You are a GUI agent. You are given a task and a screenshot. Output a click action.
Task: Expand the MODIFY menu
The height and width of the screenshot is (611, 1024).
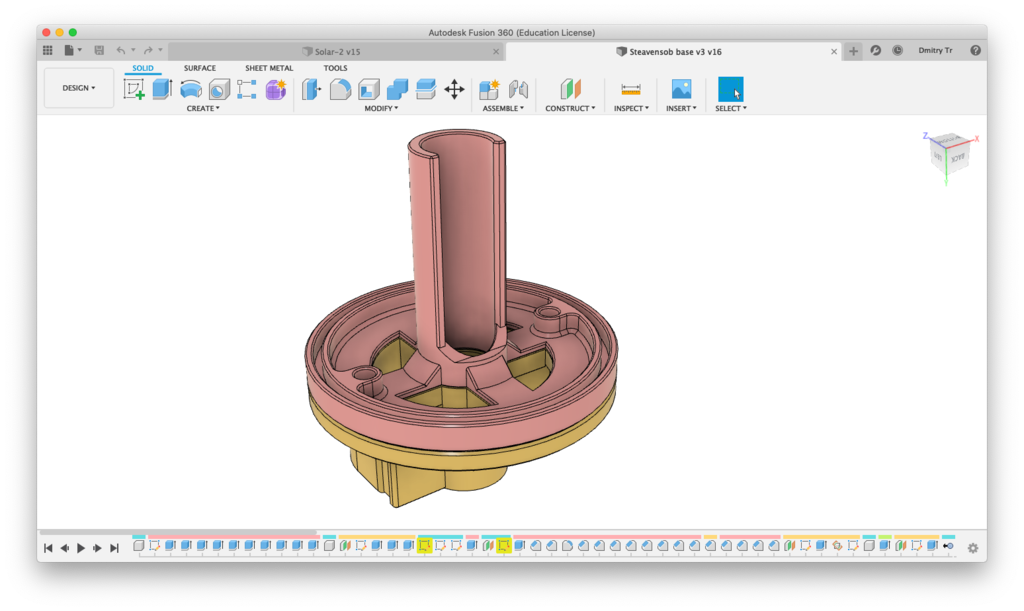pos(381,108)
